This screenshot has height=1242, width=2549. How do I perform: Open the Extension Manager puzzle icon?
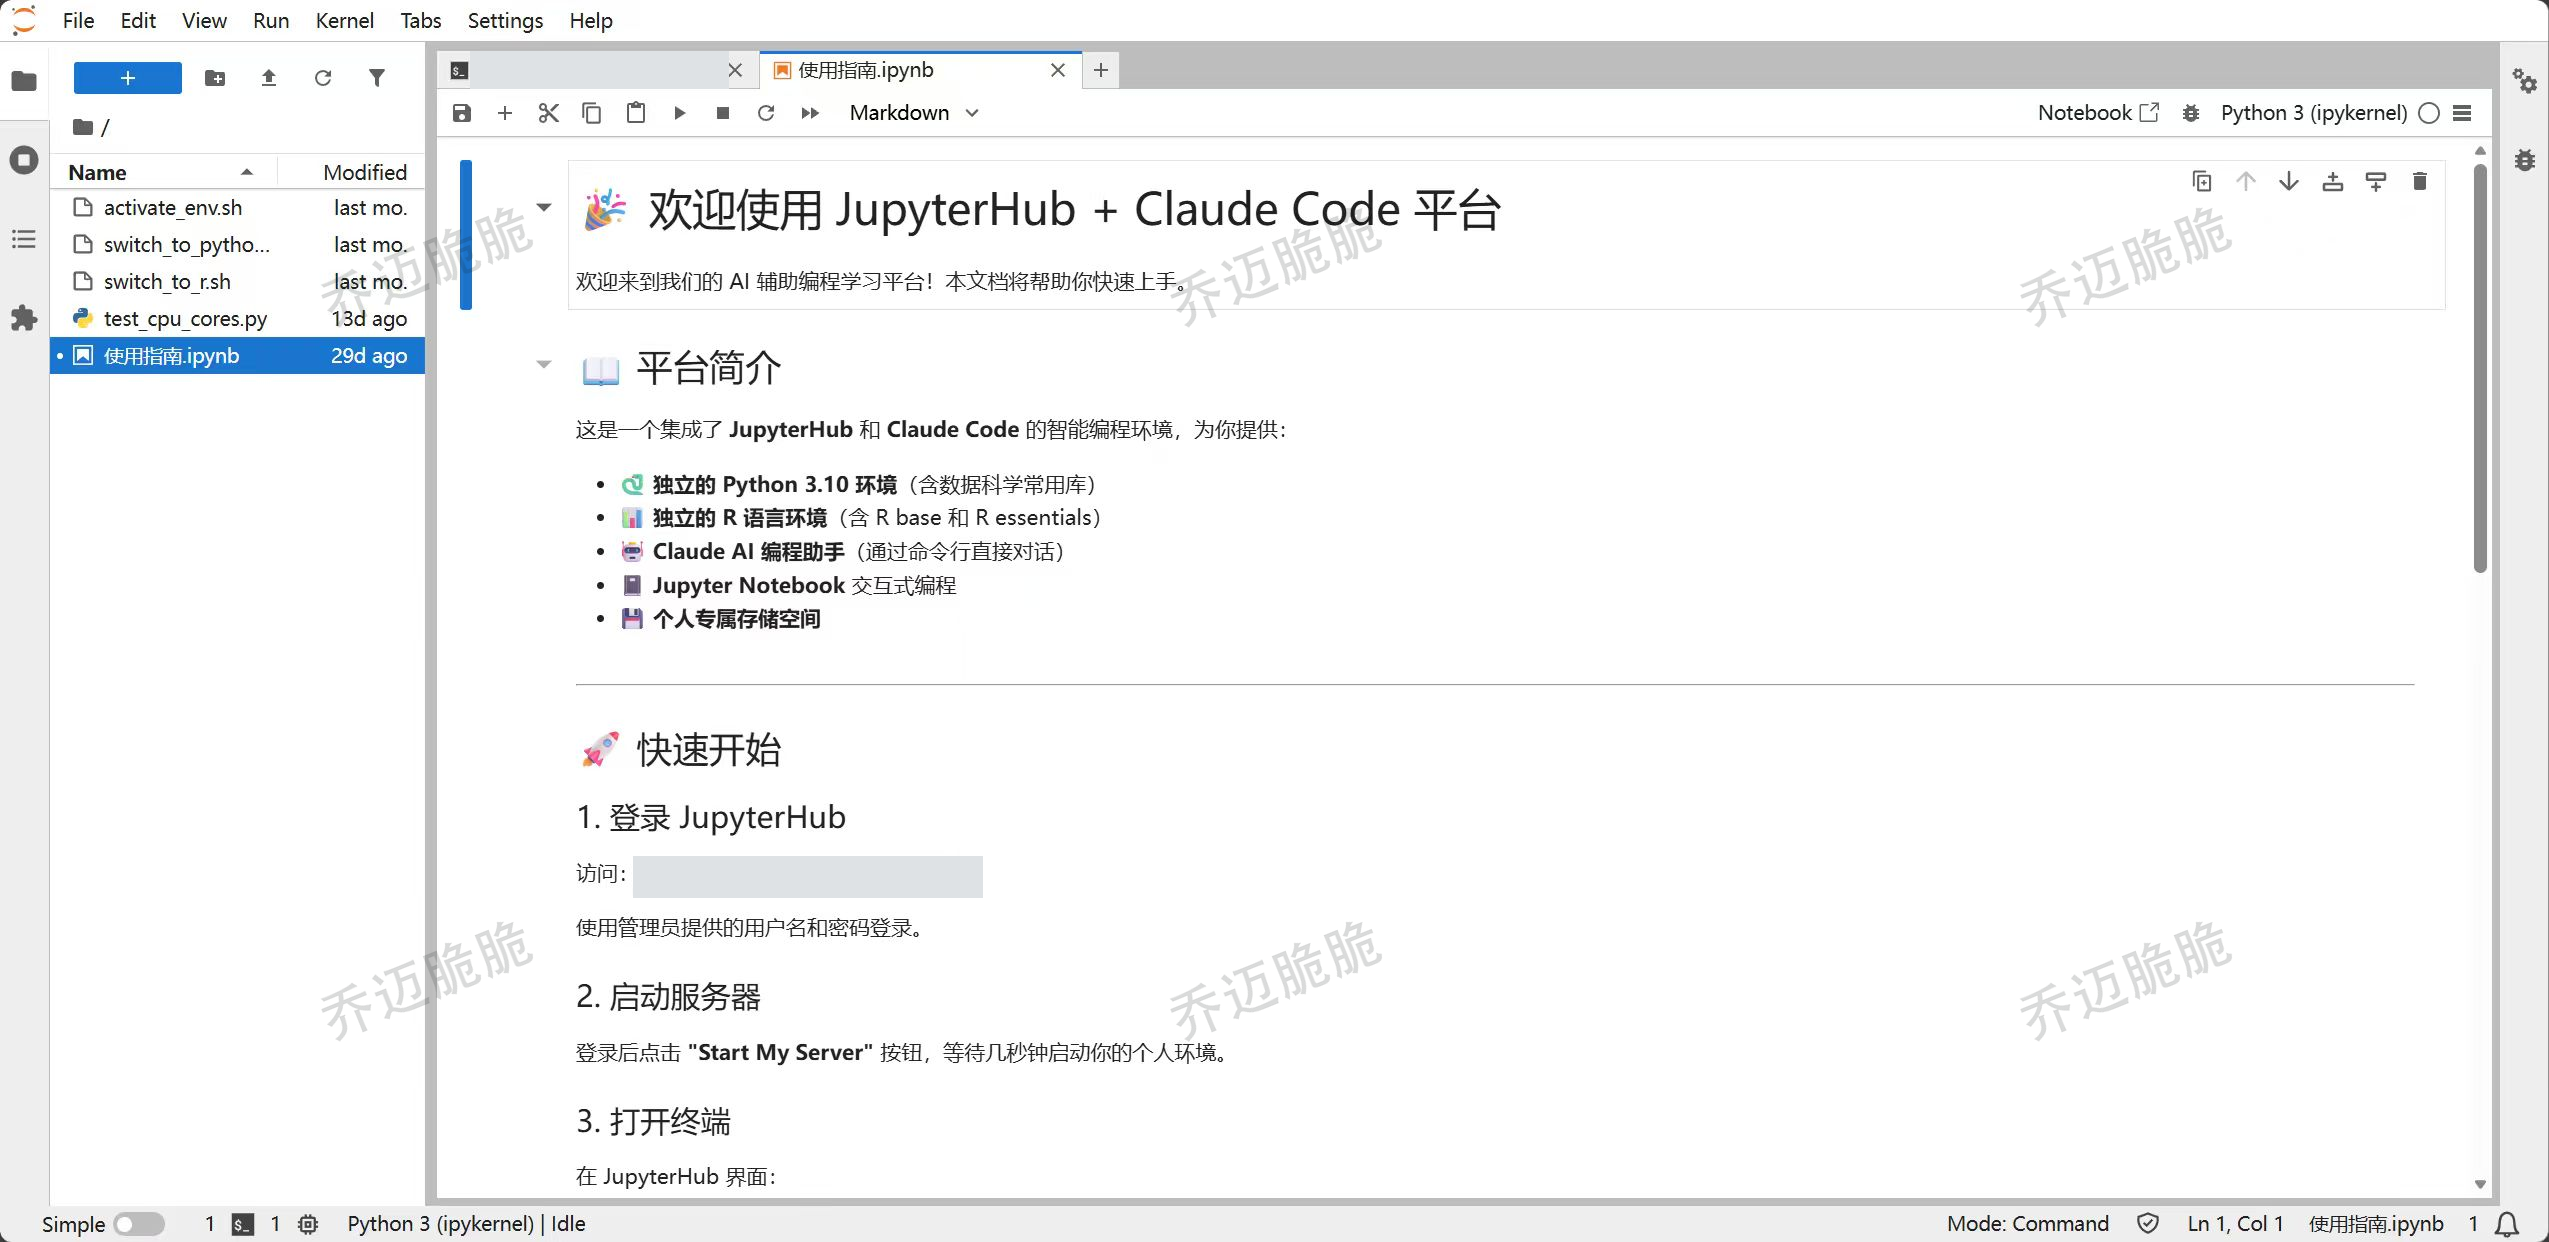pyautogui.click(x=24, y=319)
